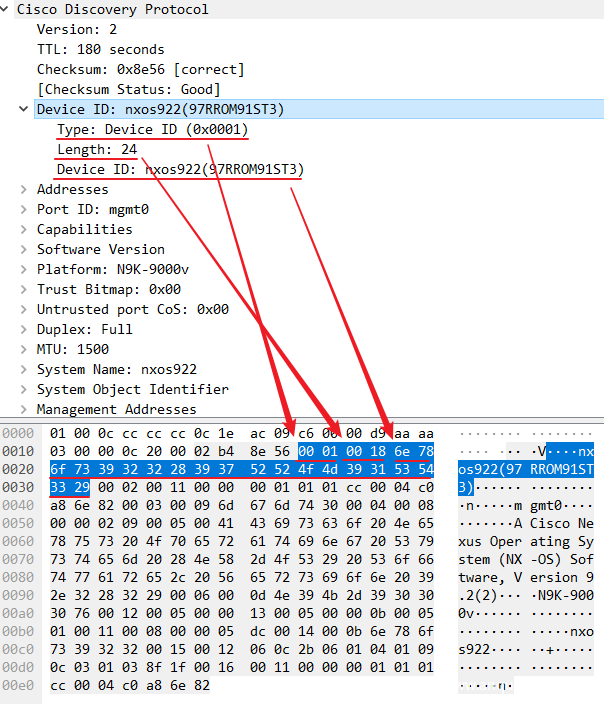Click the Capabilities row text

coord(84,229)
